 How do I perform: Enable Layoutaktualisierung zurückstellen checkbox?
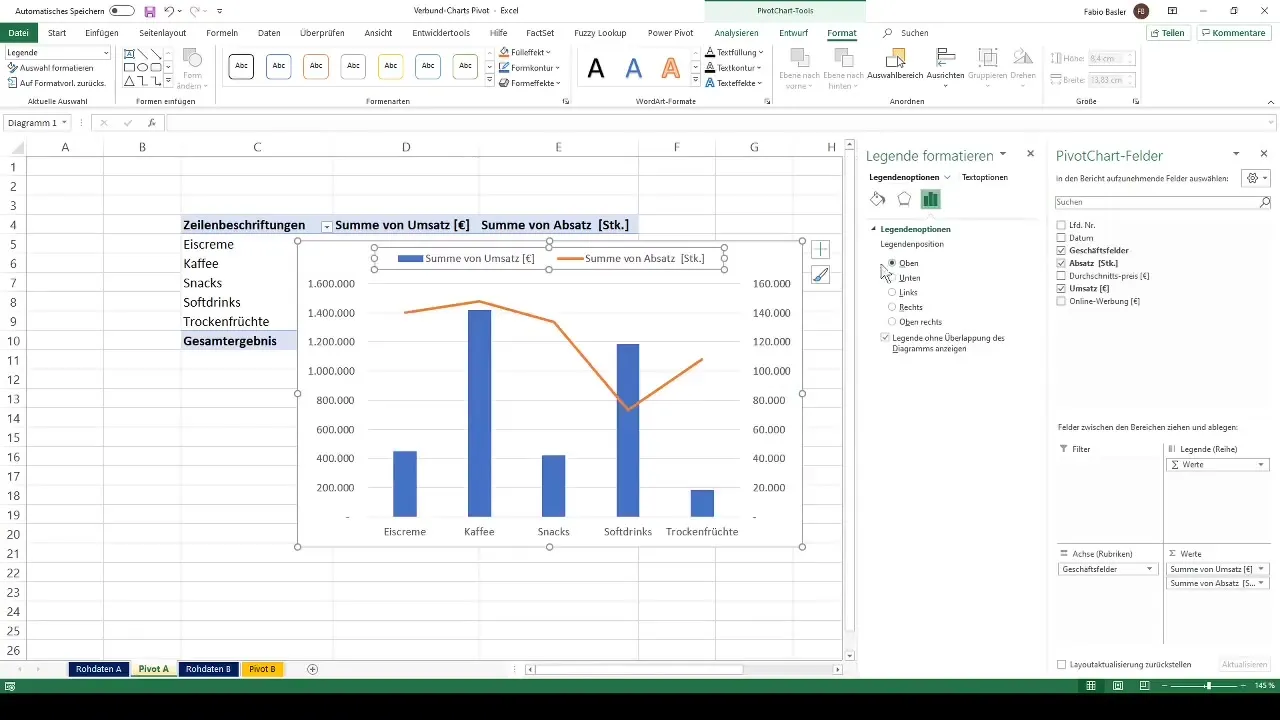[x=1061, y=664]
